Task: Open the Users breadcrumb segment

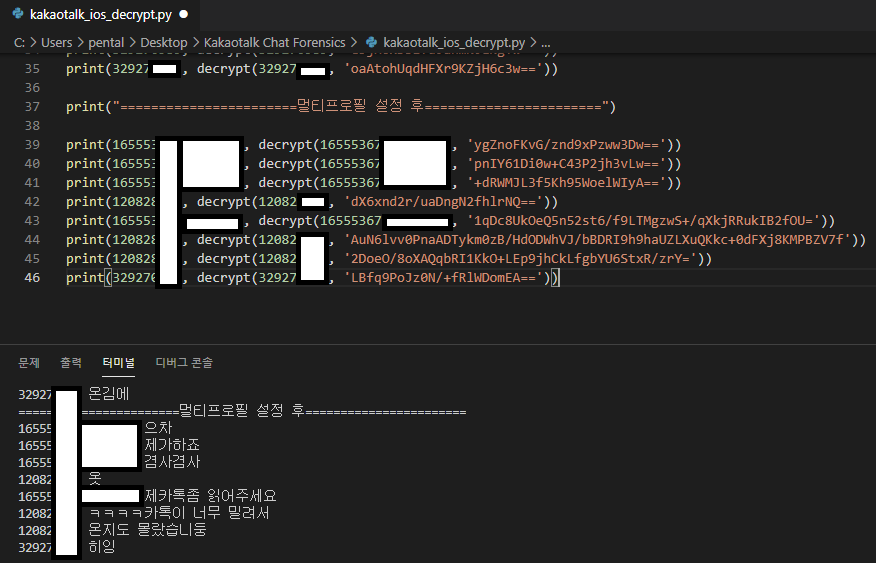Action: [x=56, y=42]
